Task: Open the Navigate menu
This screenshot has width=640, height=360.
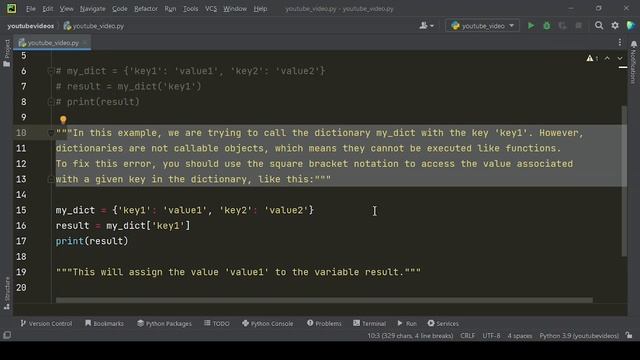Action: (93, 9)
